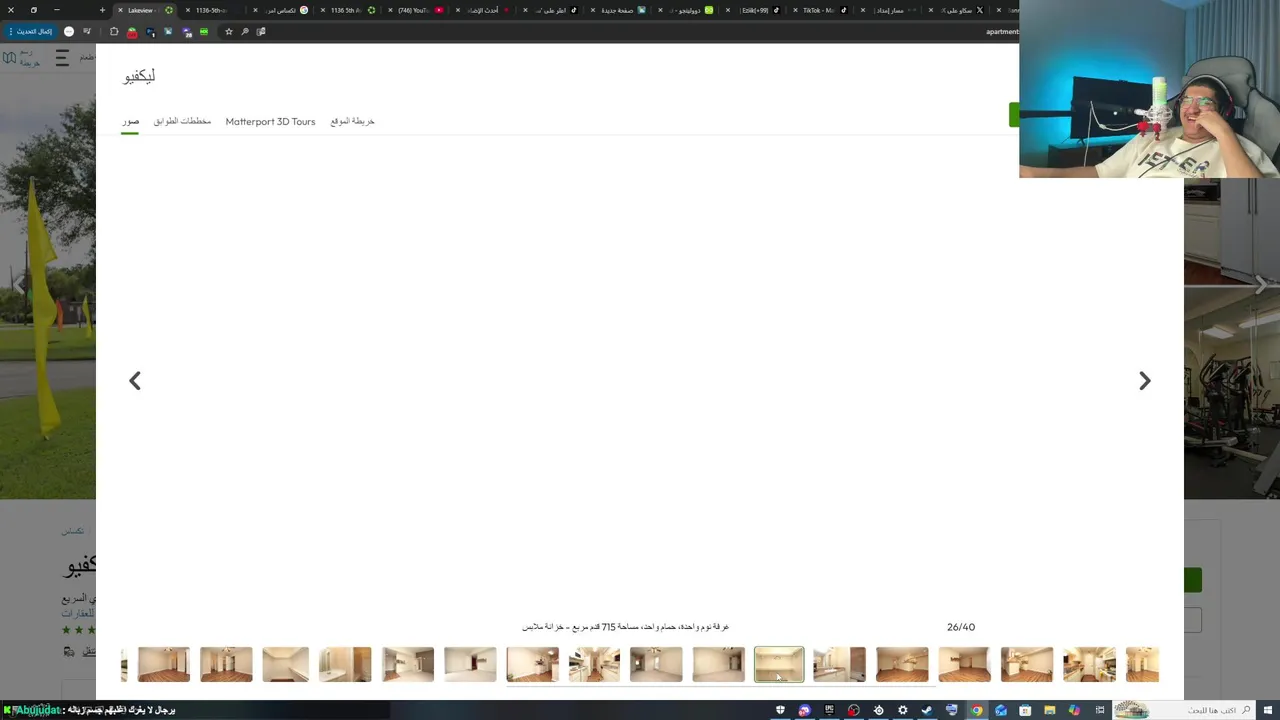
Task: Open Windows Security shield in taskbar
Action: coord(780,710)
